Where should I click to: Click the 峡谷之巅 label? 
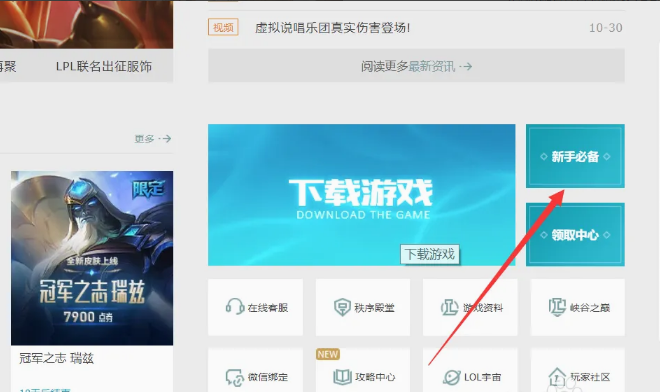pyautogui.click(x=590, y=308)
